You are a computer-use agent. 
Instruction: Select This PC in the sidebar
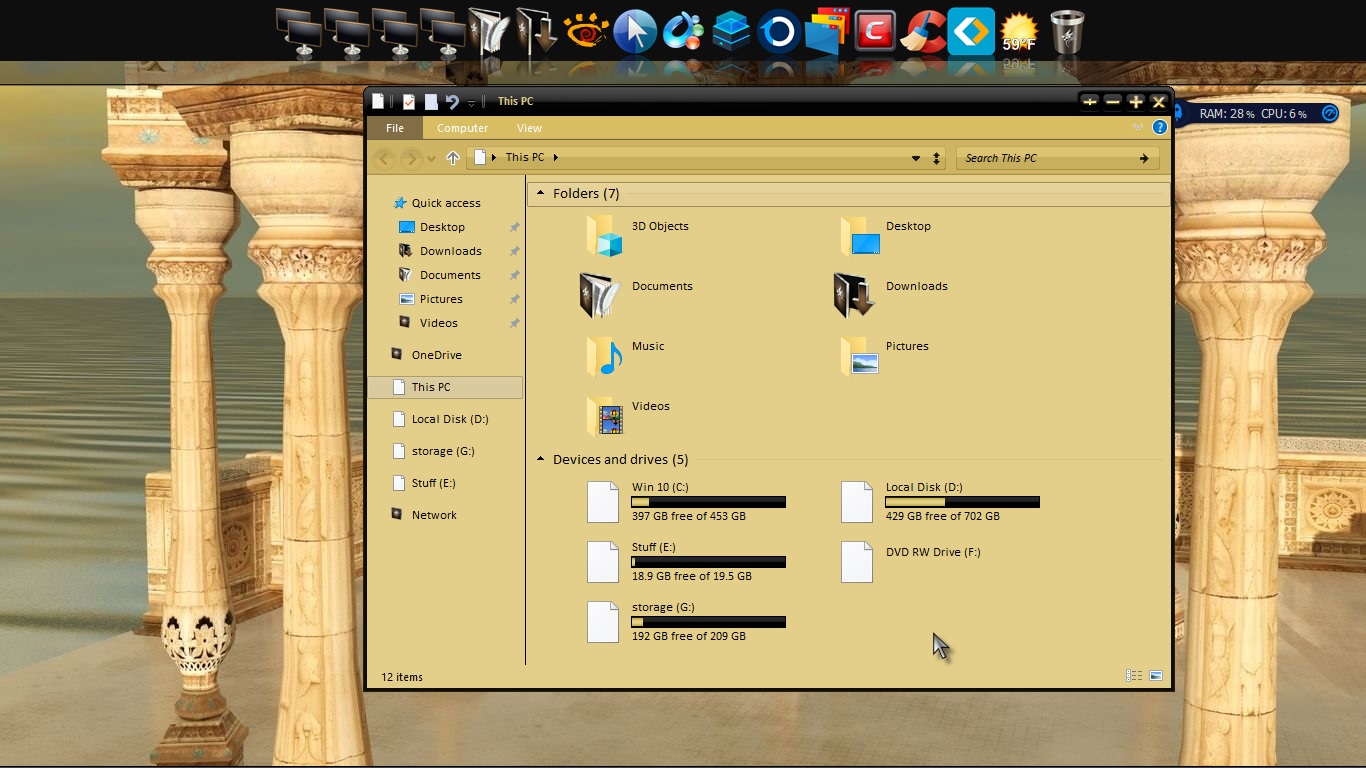point(431,387)
